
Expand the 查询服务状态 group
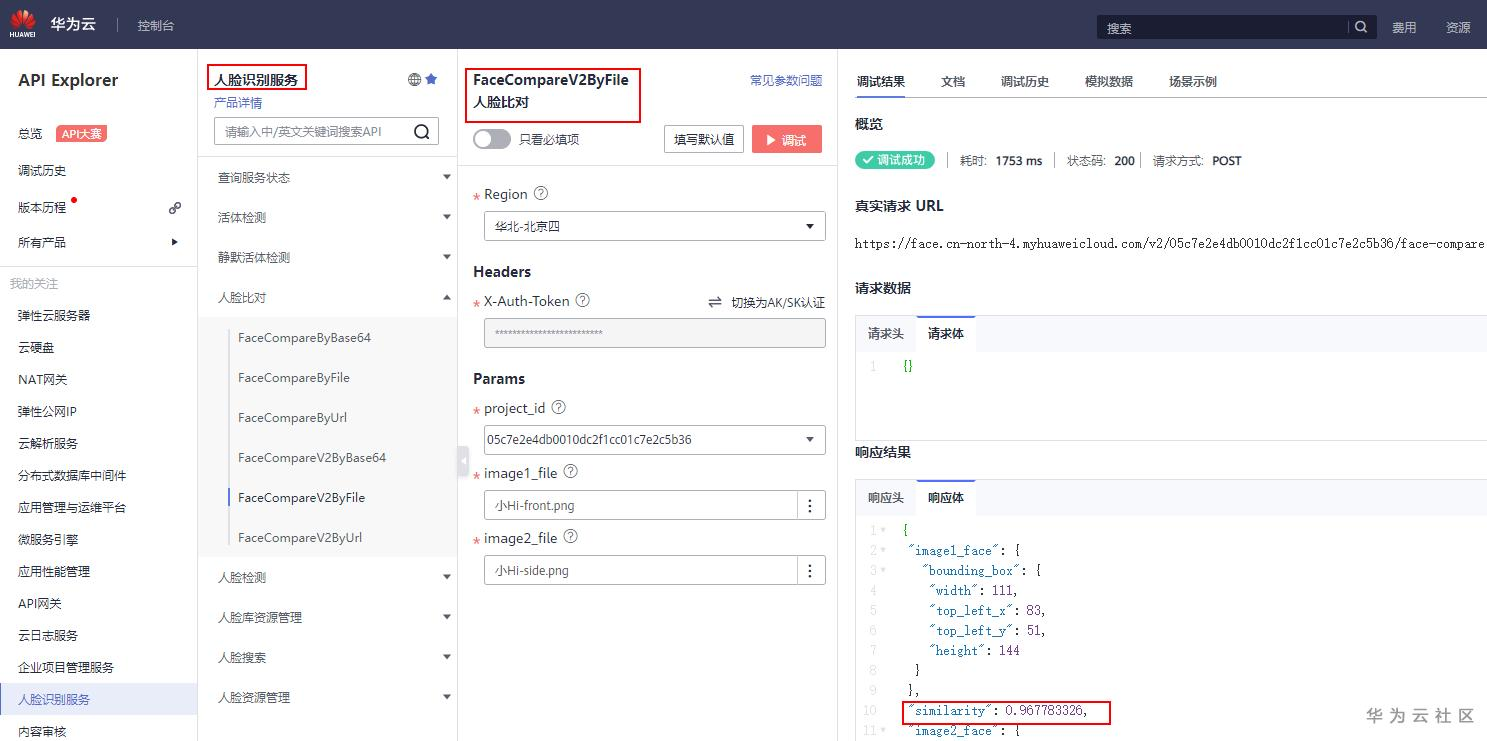coord(447,177)
